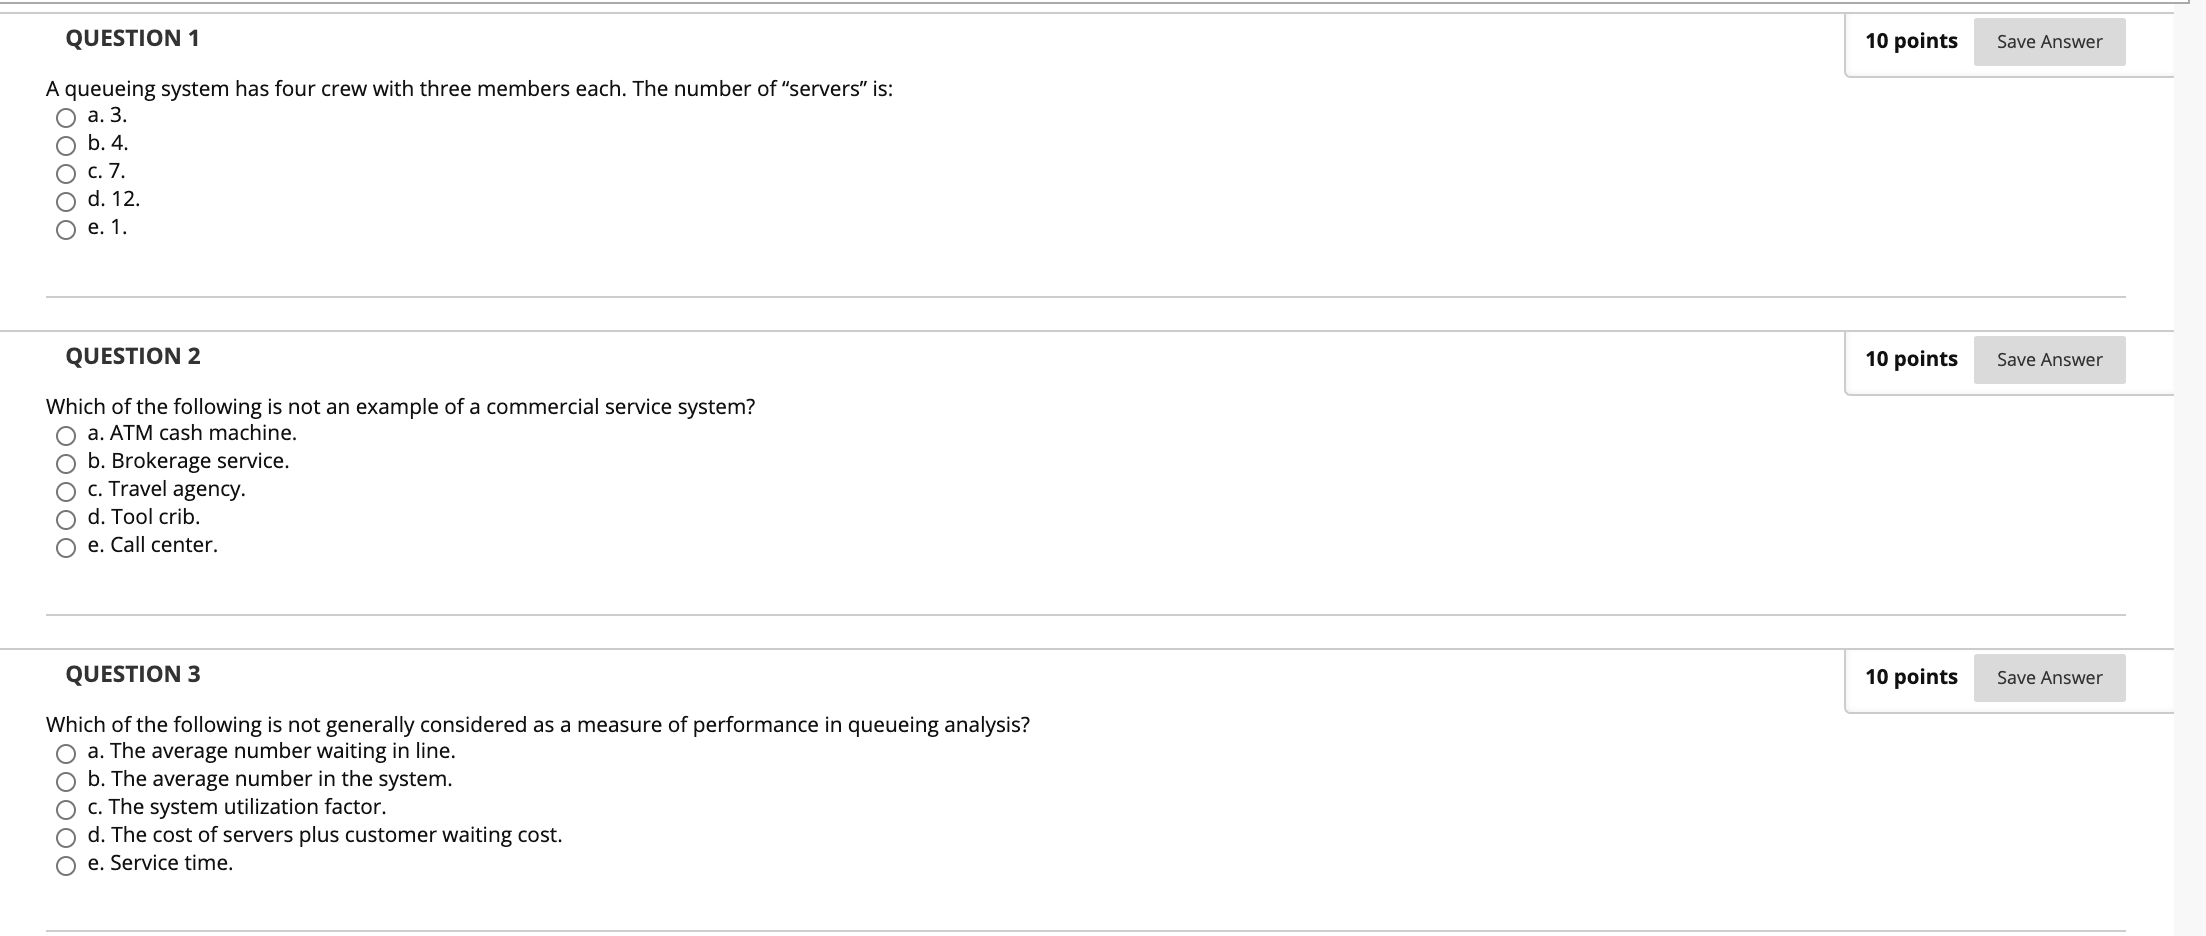Choose Tool crib in Question 2
This screenshot has width=2206, height=936.
click(x=64, y=518)
